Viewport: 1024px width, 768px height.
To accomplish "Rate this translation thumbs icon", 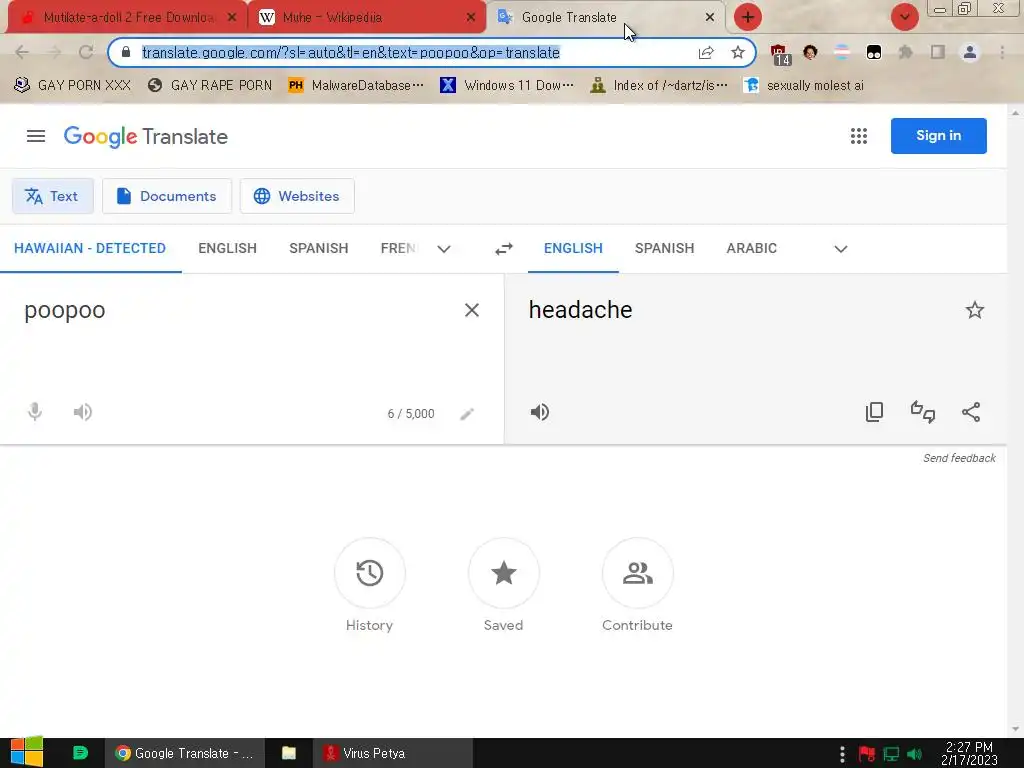I will coord(923,412).
